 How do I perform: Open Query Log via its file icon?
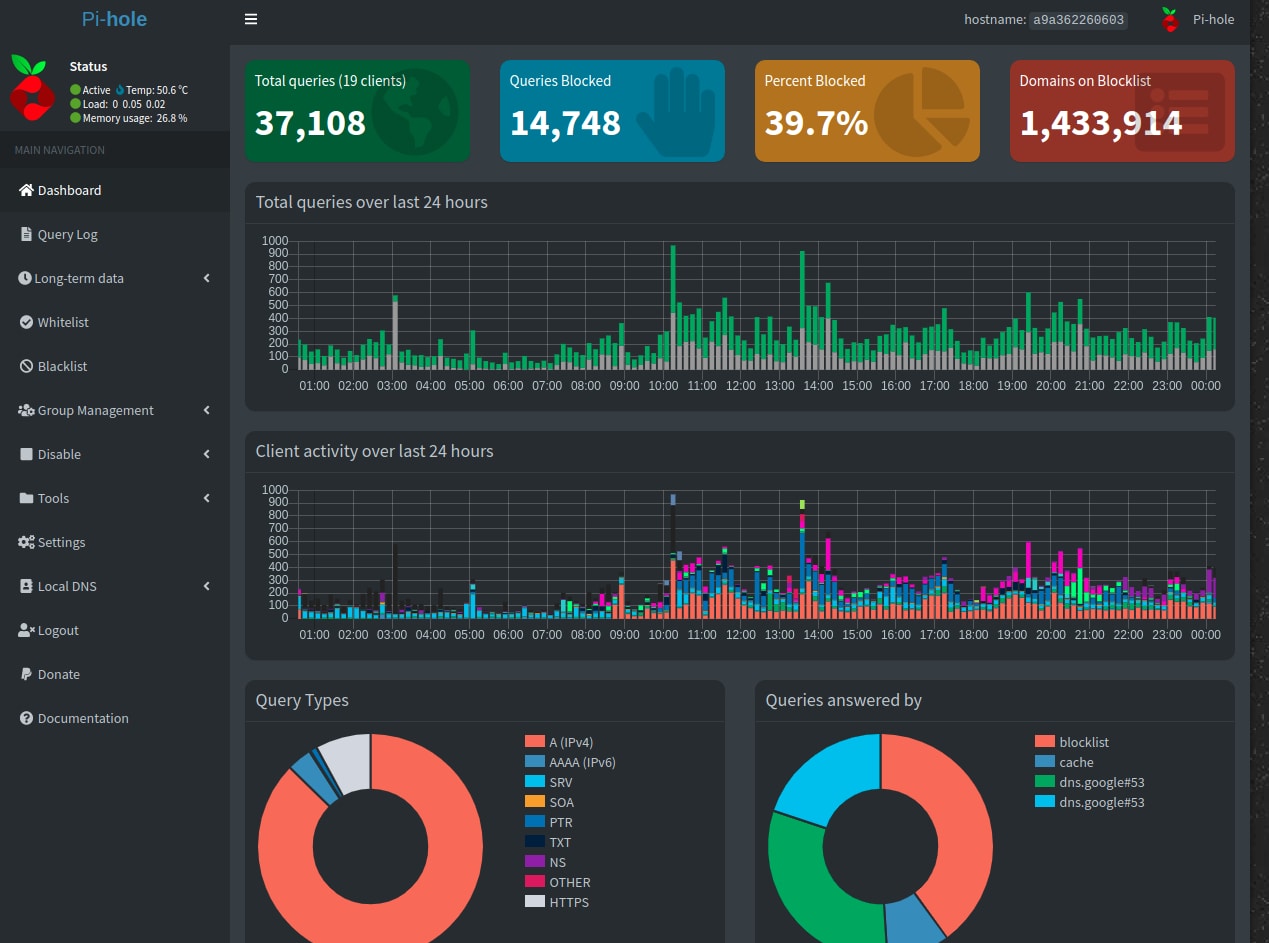click(x=26, y=234)
